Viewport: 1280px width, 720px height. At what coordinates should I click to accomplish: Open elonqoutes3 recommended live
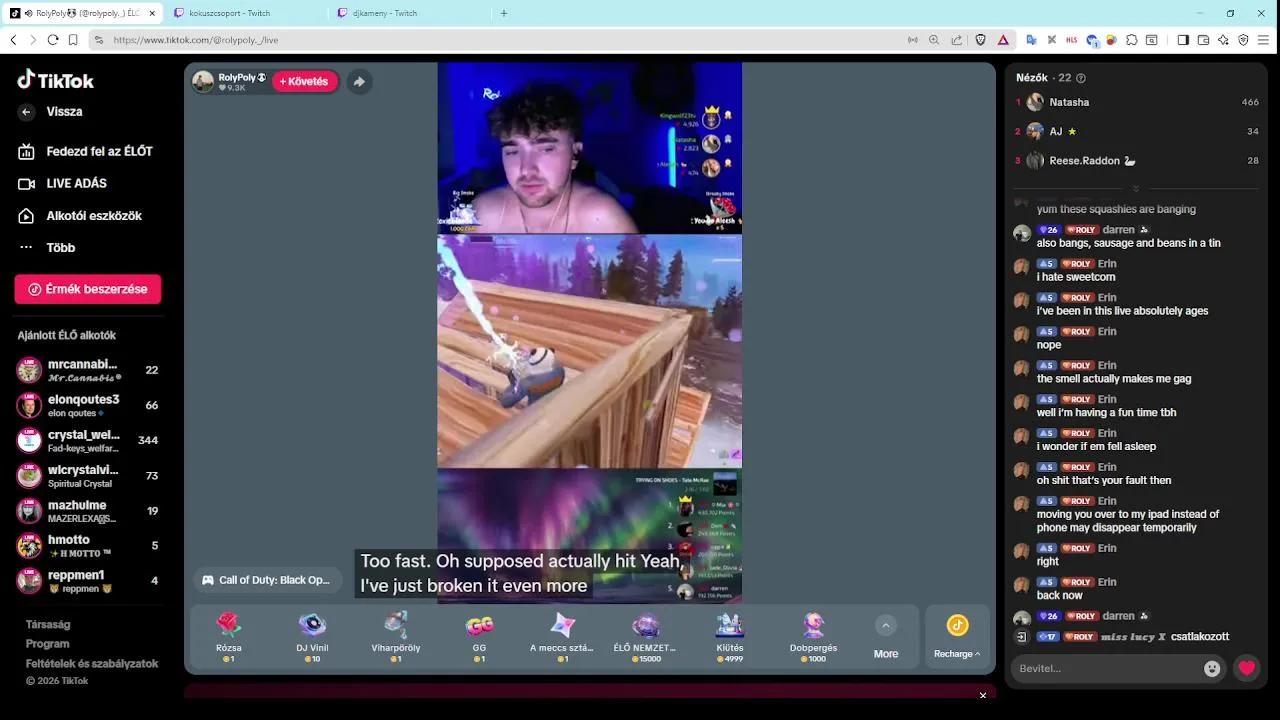pyautogui.click(x=88, y=405)
